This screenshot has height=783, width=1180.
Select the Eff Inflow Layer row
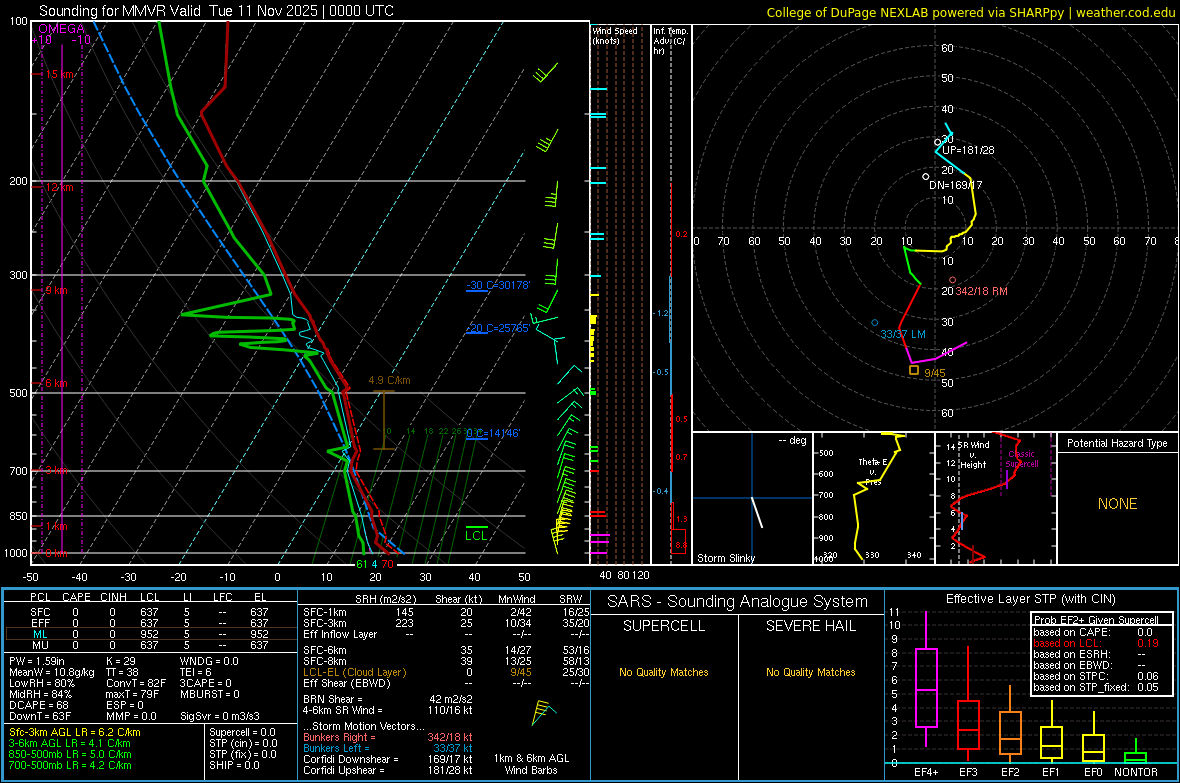point(446,634)
